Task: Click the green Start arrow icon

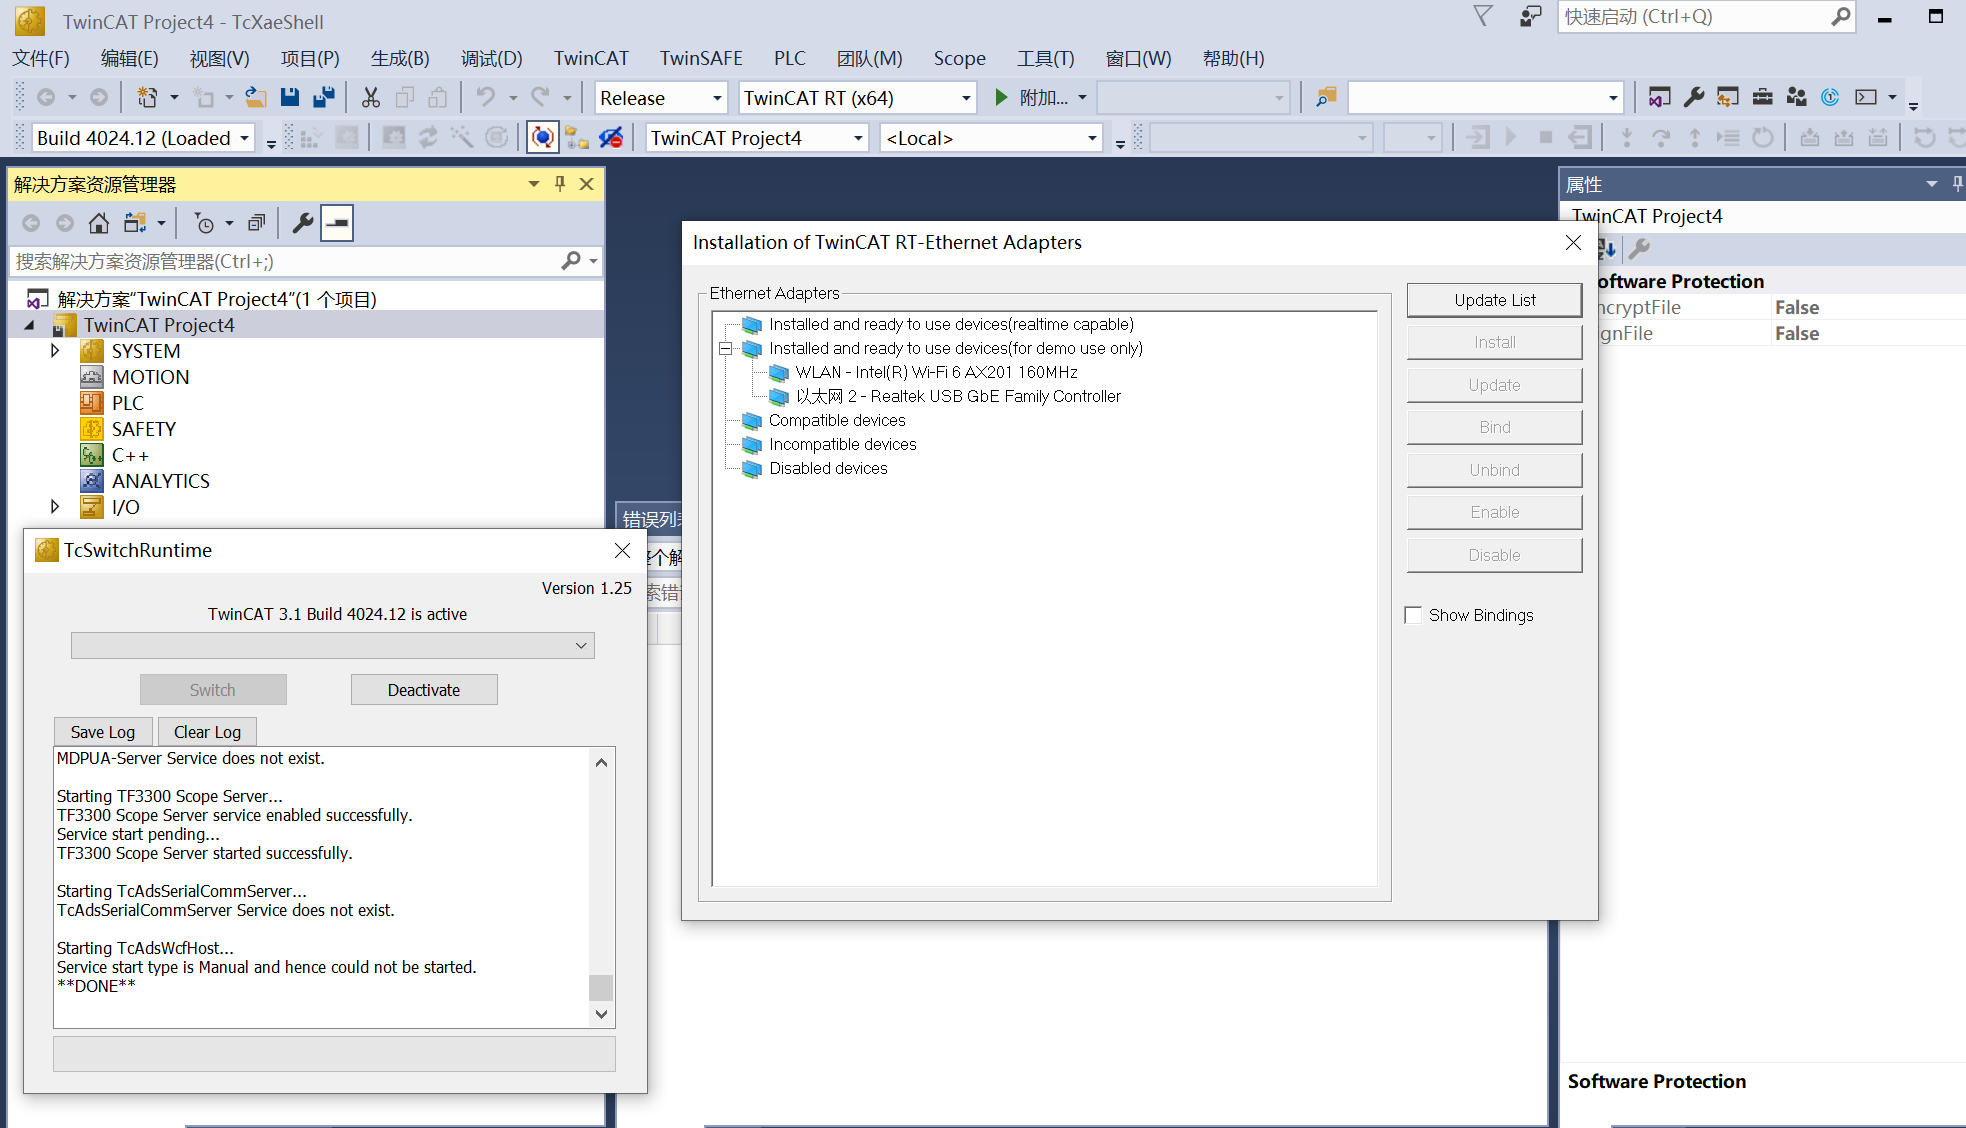Action: click(x=1001, y=97)
